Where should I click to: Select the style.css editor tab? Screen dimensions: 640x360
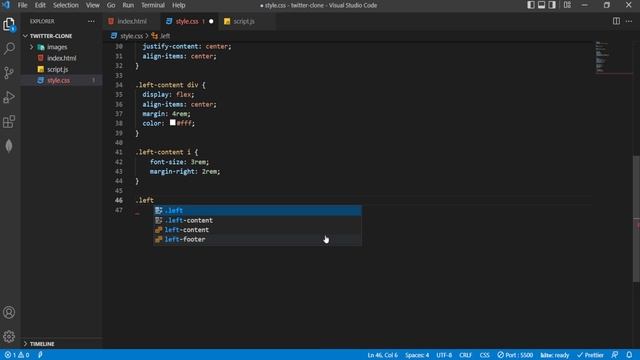point(187,21)
